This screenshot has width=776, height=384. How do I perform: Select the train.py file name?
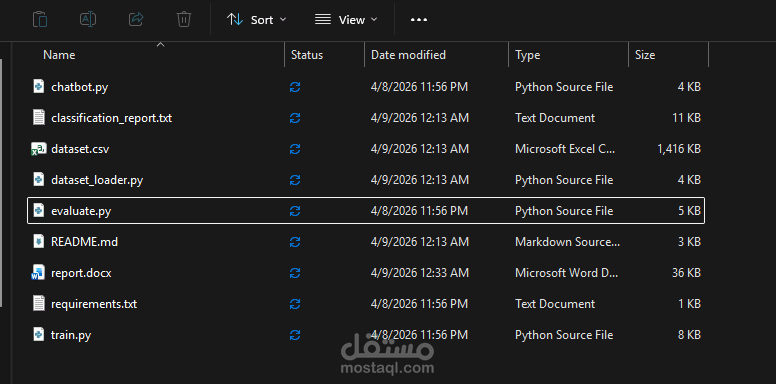[x=71, y=336]
